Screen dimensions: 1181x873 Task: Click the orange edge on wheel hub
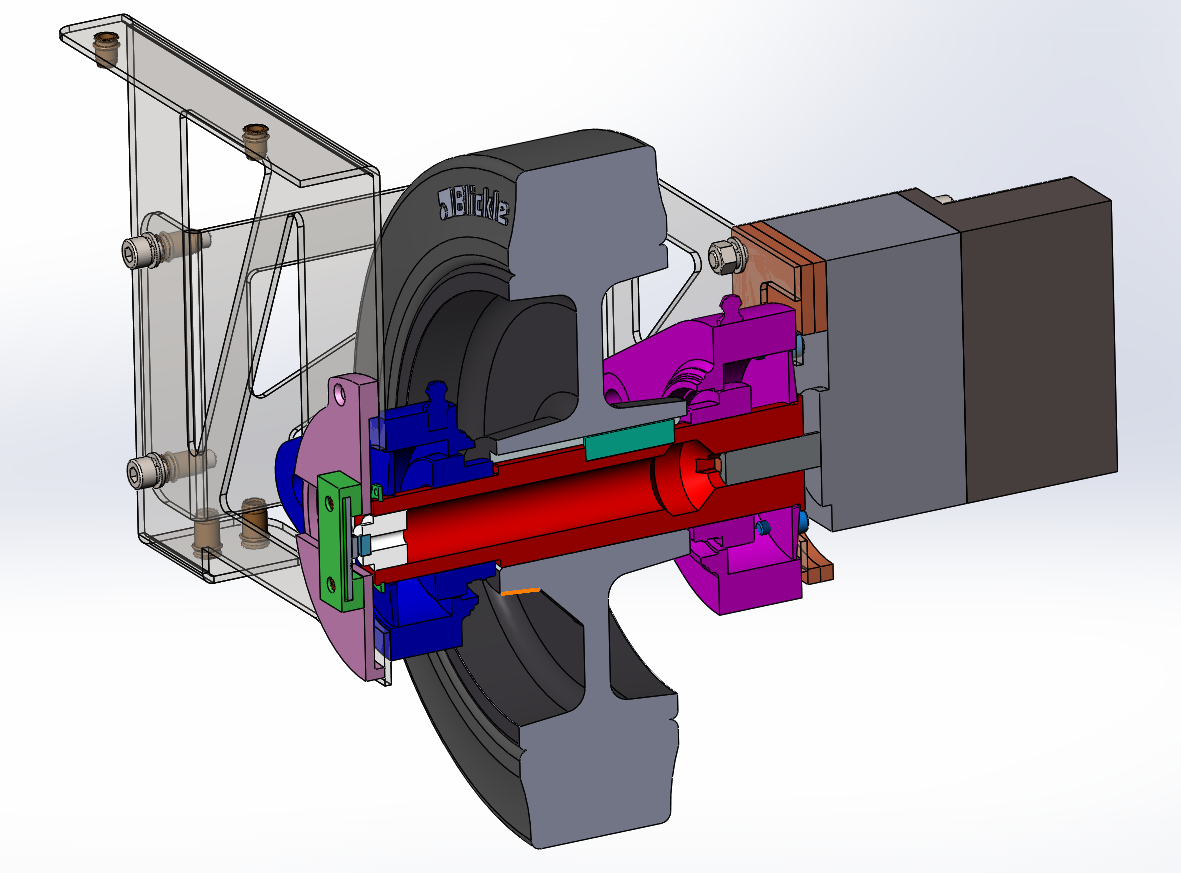520,591
